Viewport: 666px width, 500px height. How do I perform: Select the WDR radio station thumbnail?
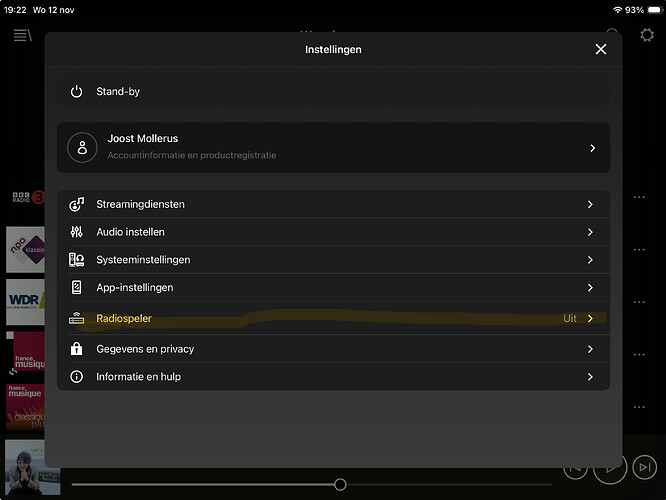25,301
